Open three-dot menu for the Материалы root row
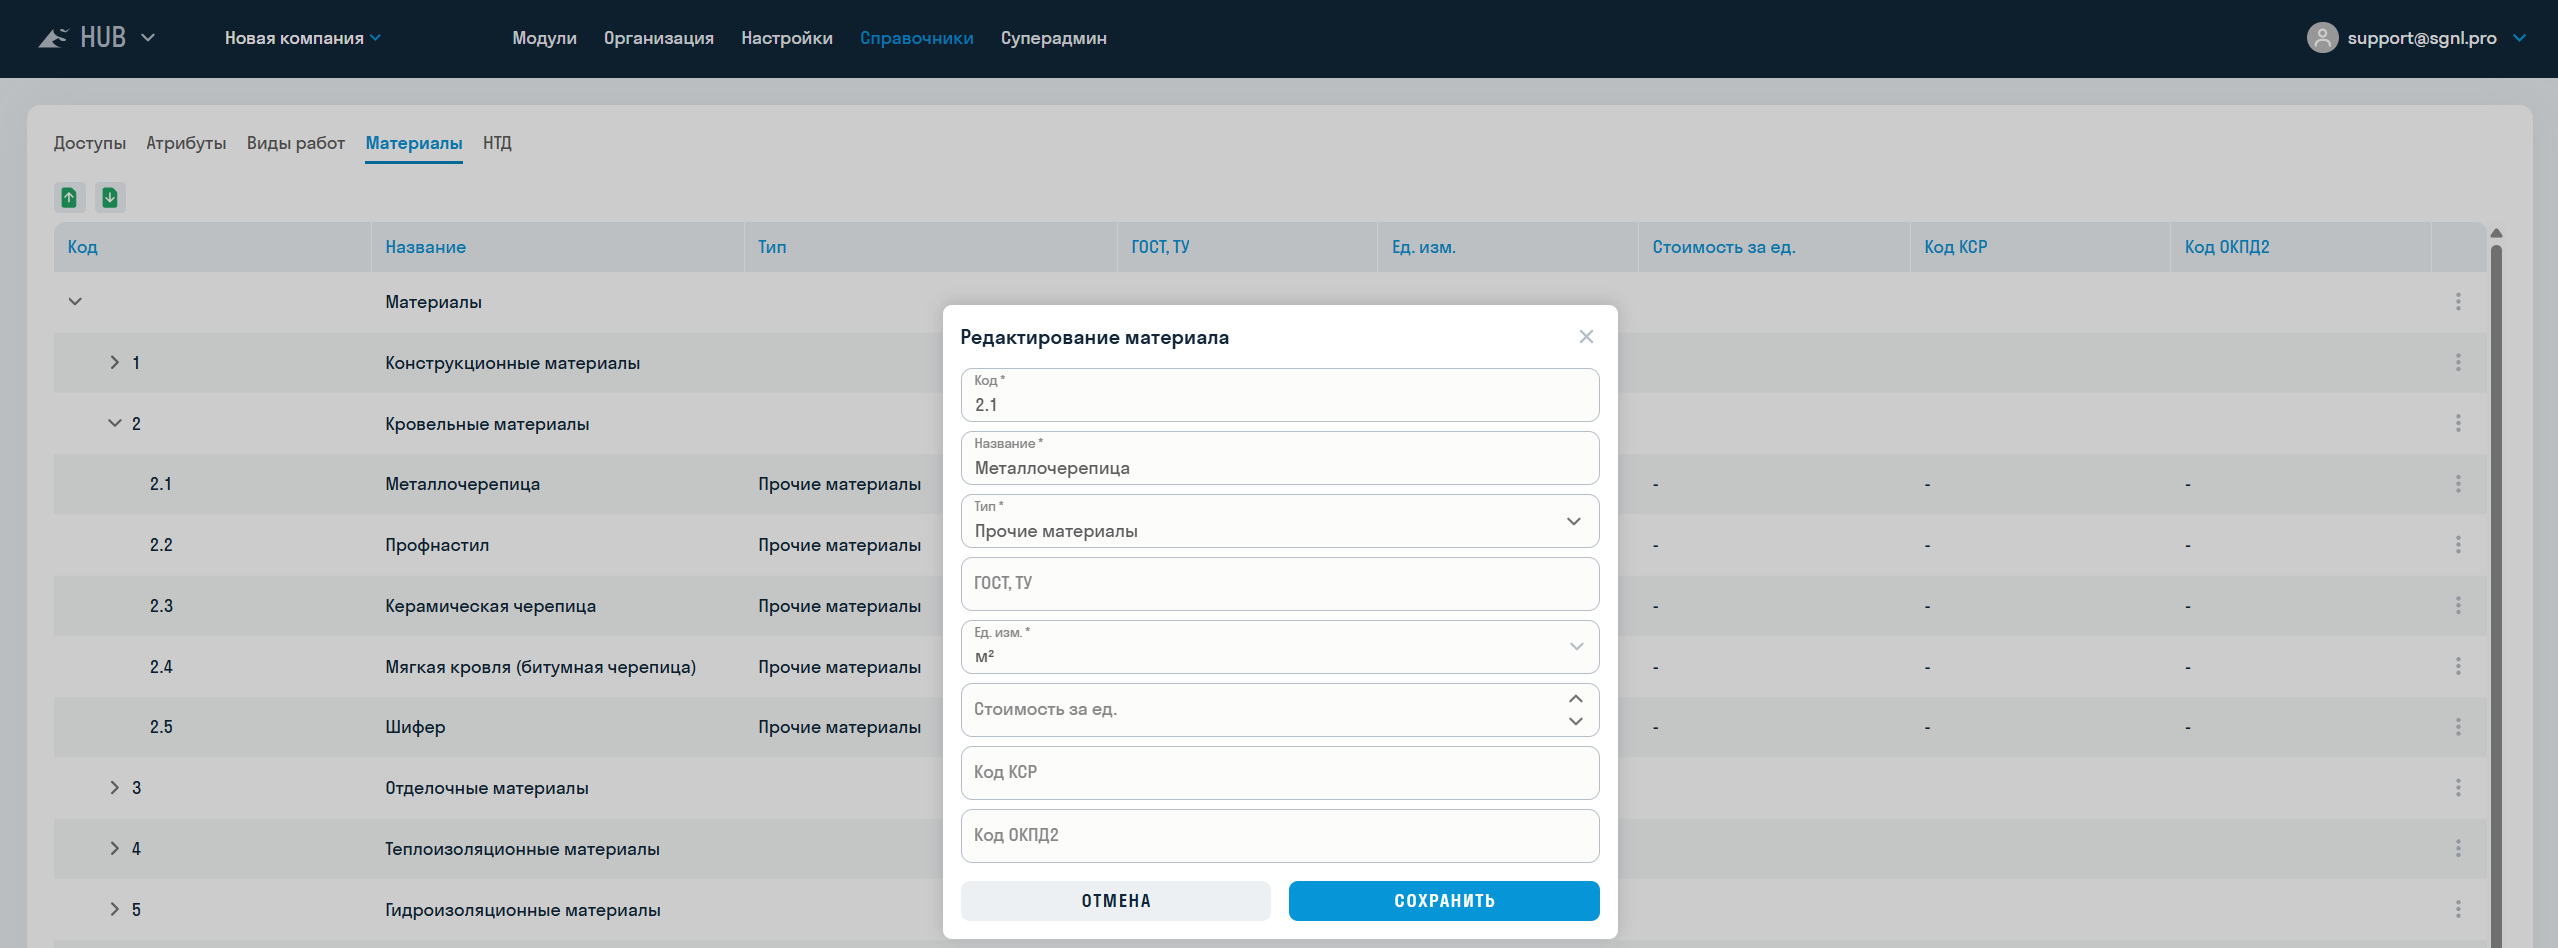This screenshot has height=948, width=2558. point(2458,301)
